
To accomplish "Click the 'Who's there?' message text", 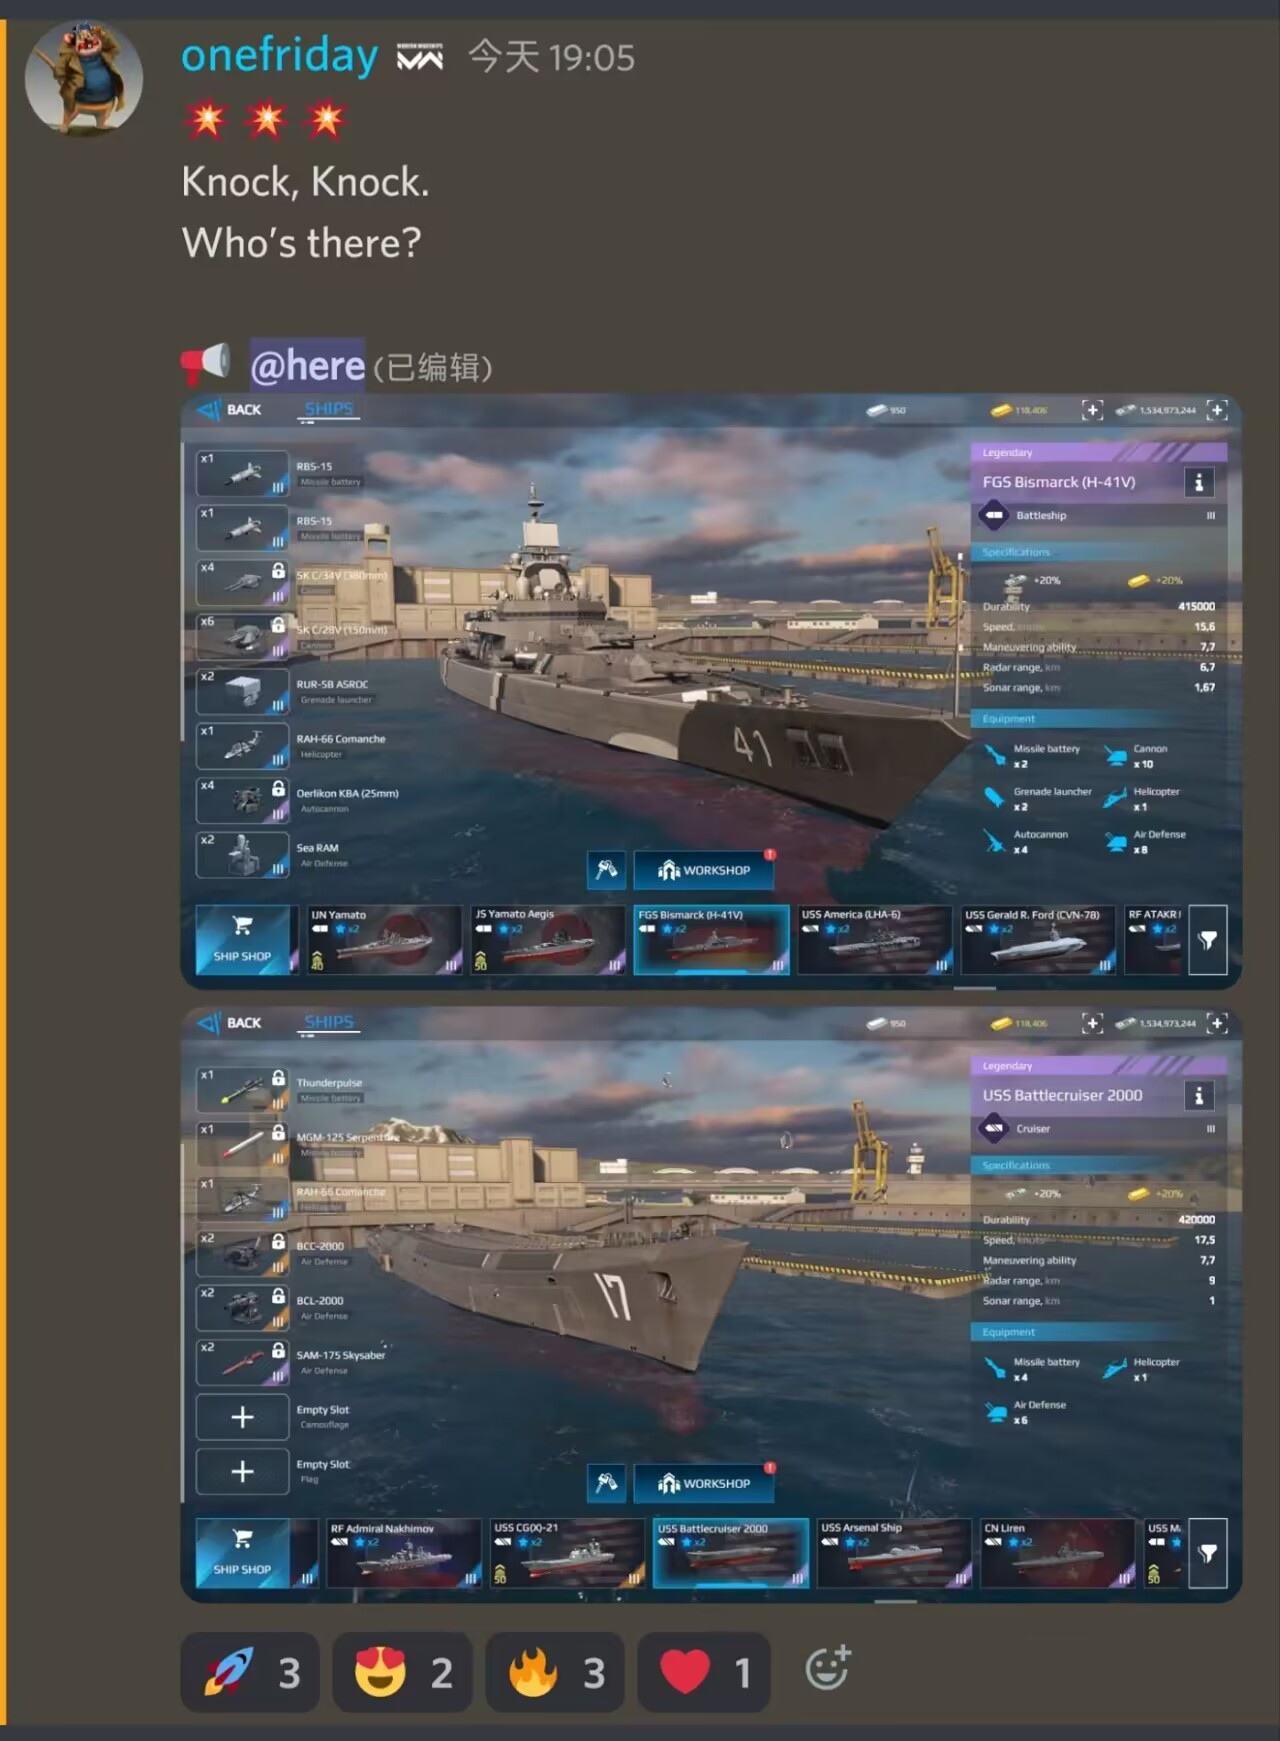I will pos(301,243).
